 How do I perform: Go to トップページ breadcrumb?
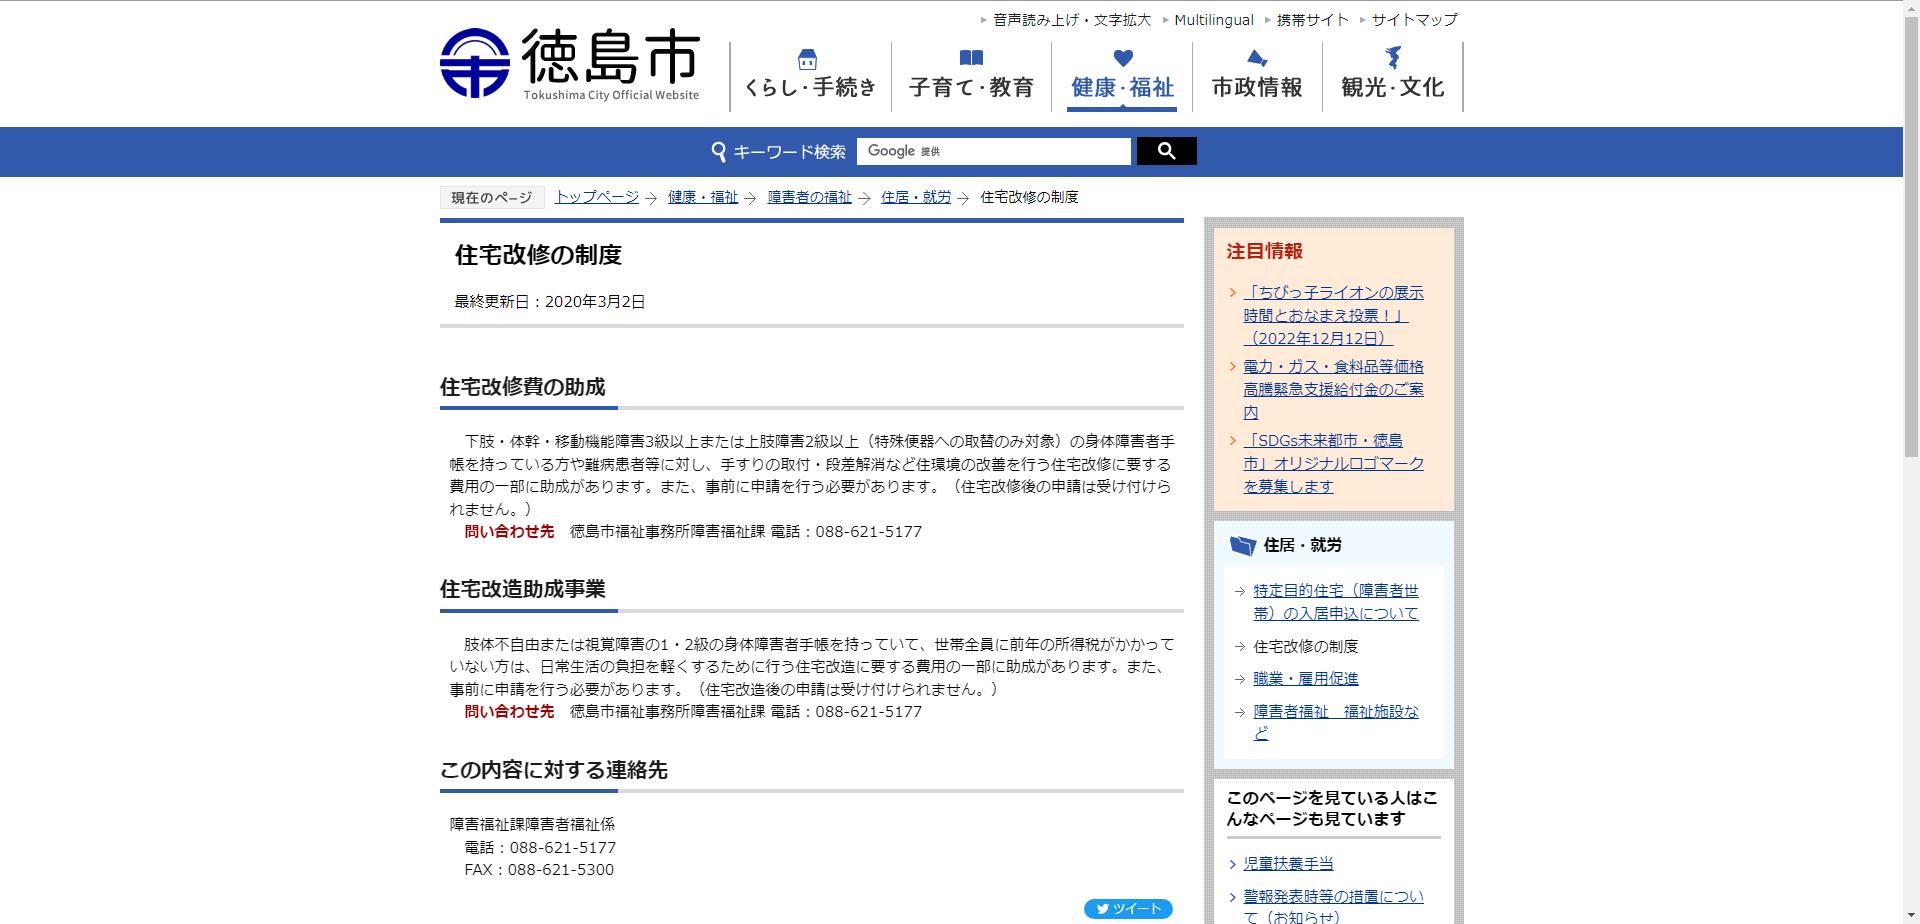pos(597,197)
